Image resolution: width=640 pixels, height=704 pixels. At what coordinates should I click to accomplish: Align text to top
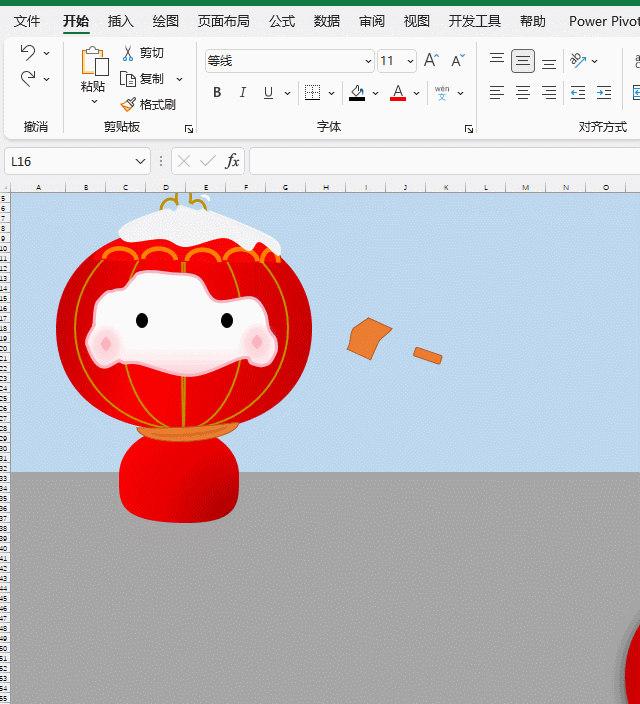(497, 60)
